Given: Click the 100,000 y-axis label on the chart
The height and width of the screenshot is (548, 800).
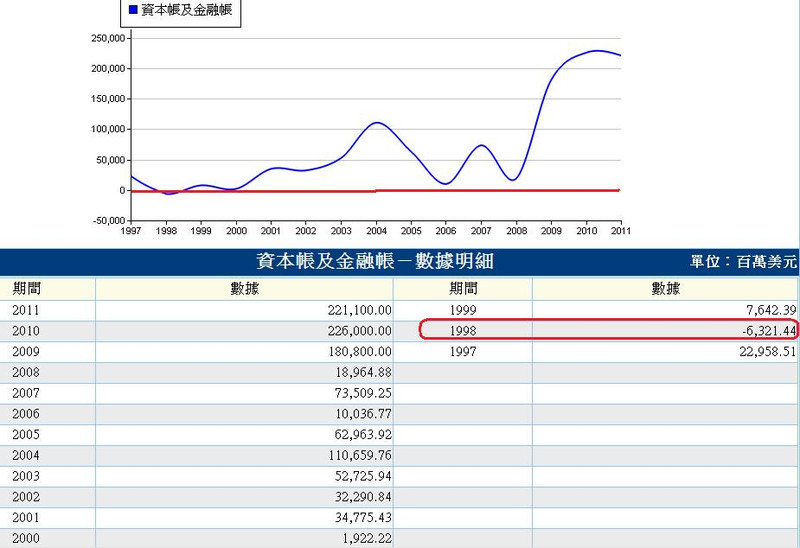Looking at the screenshot, I should (108, 129).
